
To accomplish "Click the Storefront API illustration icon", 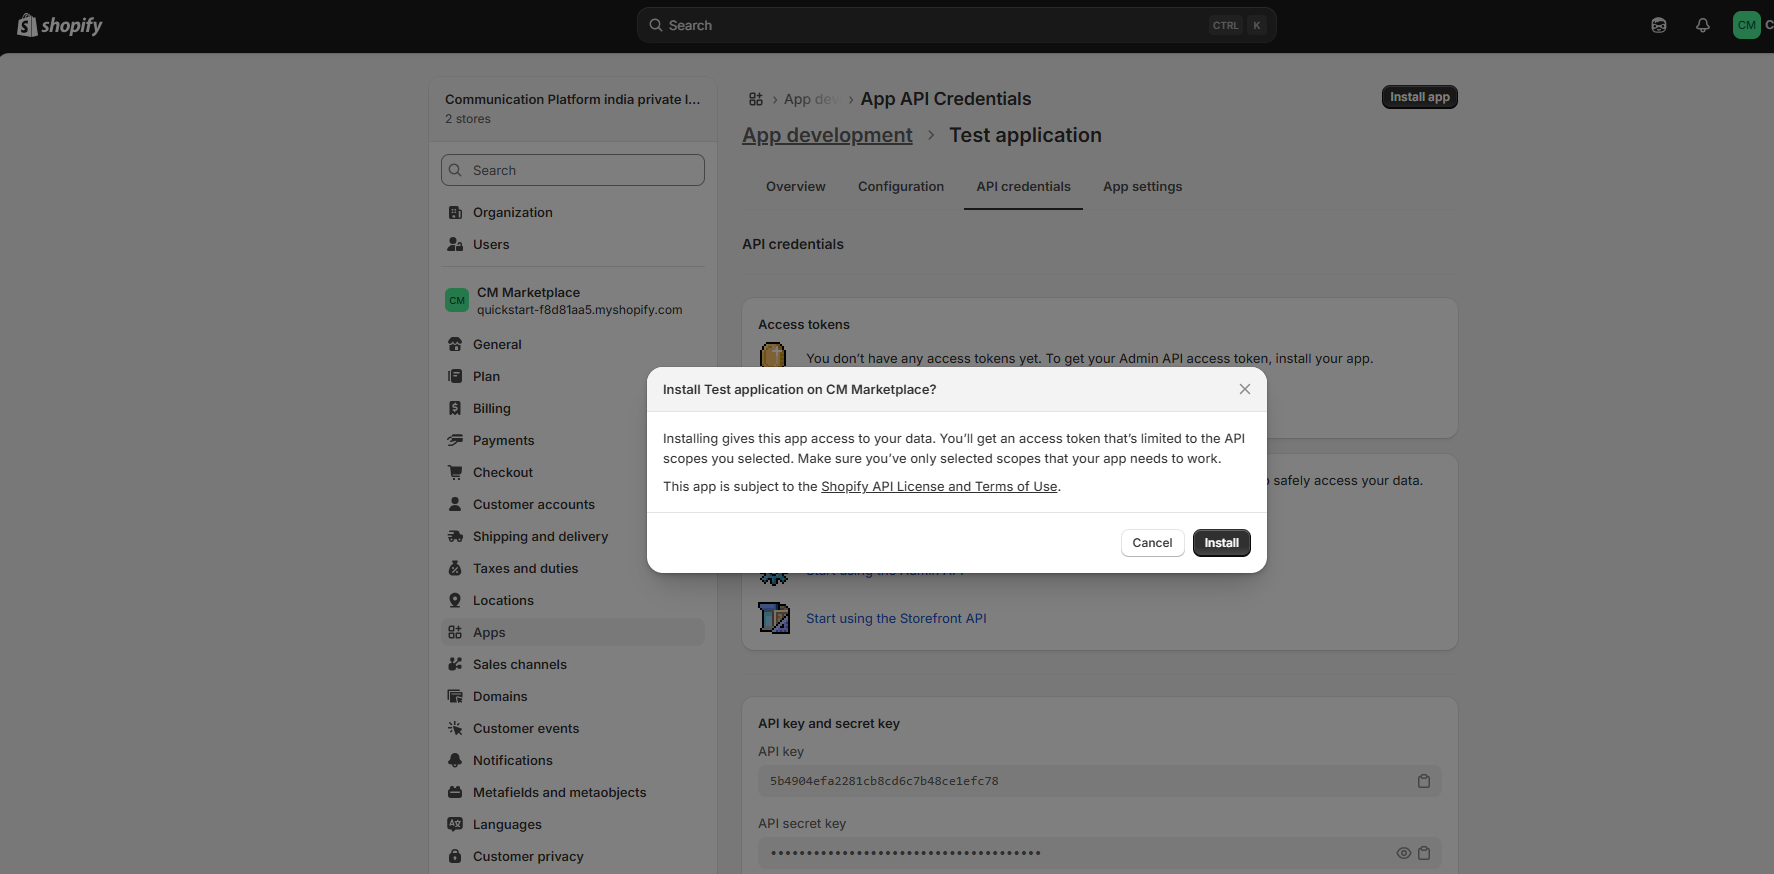I will tap(774, 618).
